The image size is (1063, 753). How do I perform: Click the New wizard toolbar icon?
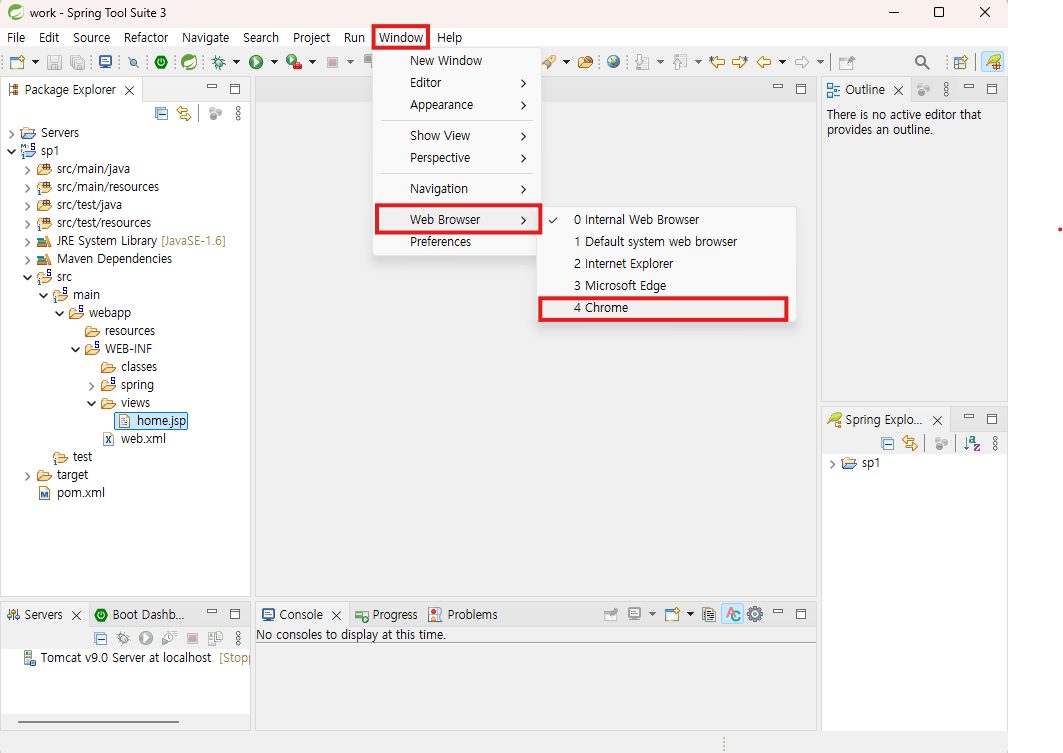[17, 62]
